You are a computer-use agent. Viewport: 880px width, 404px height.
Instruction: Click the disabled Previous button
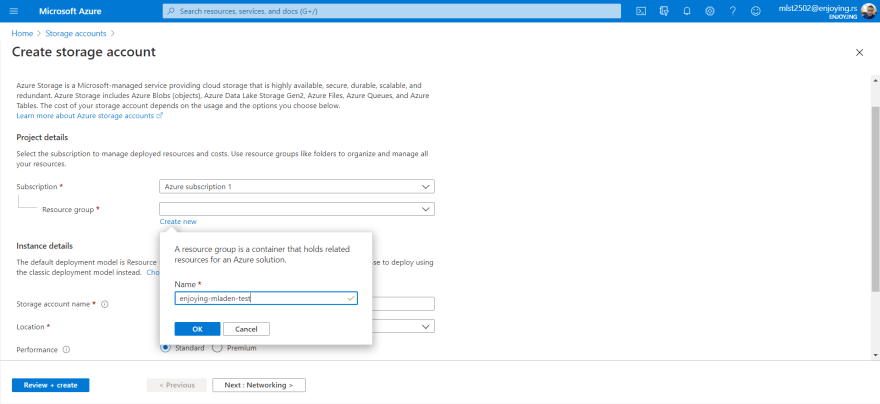click(x=177, y=385)
